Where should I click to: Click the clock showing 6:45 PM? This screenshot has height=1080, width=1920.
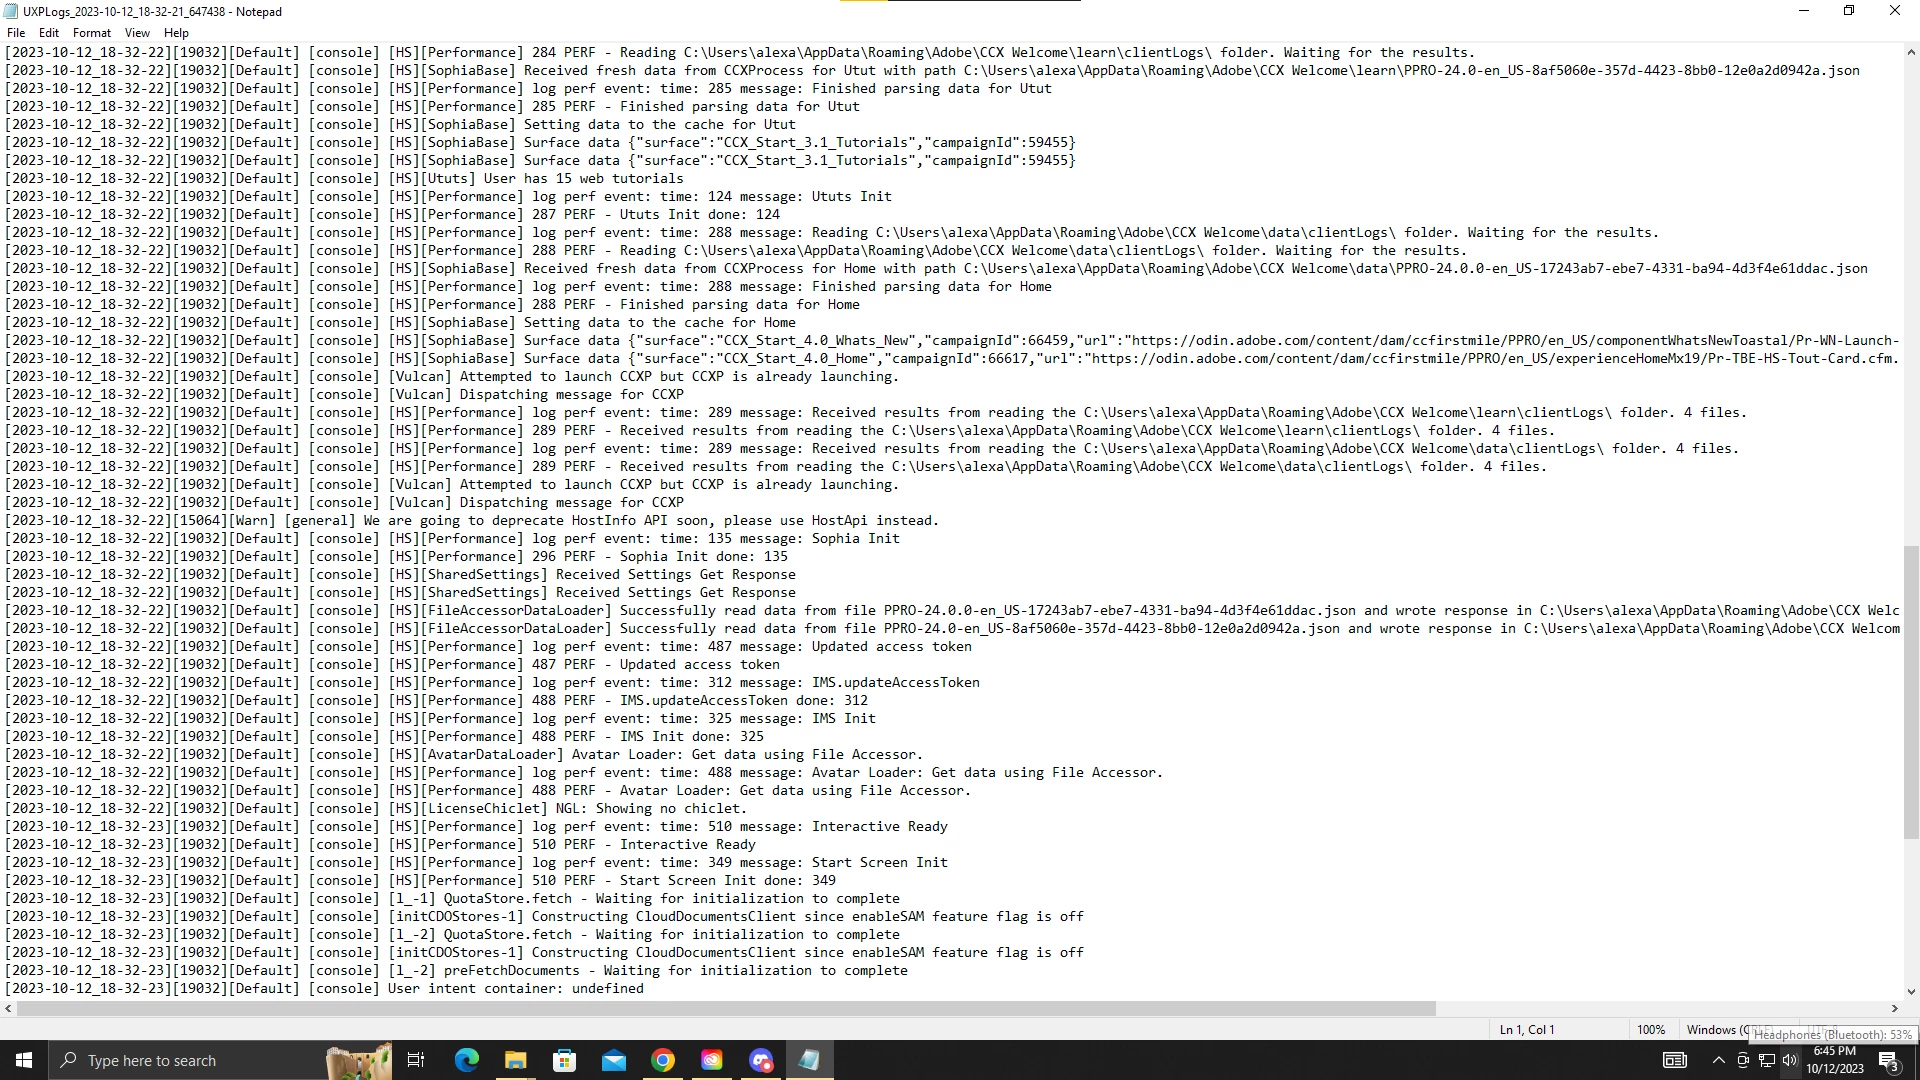(1834, 1060)
